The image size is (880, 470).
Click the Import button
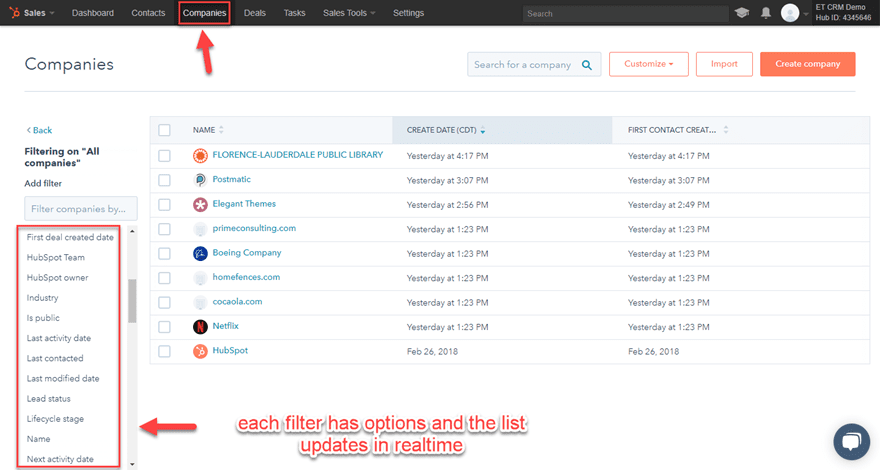(724, 64)
